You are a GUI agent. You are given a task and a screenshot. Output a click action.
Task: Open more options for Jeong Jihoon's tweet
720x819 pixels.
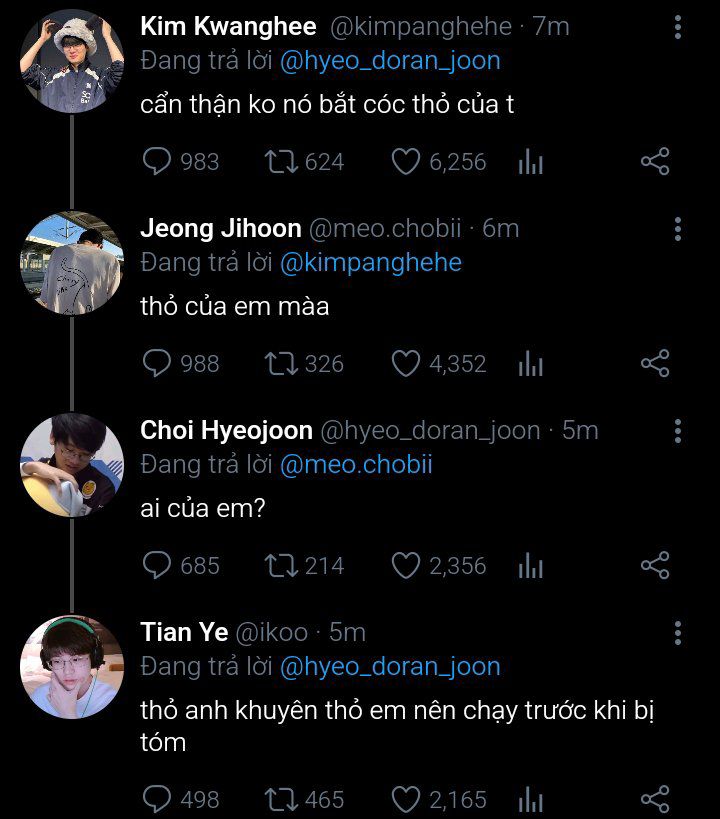[x=678, y=229]
